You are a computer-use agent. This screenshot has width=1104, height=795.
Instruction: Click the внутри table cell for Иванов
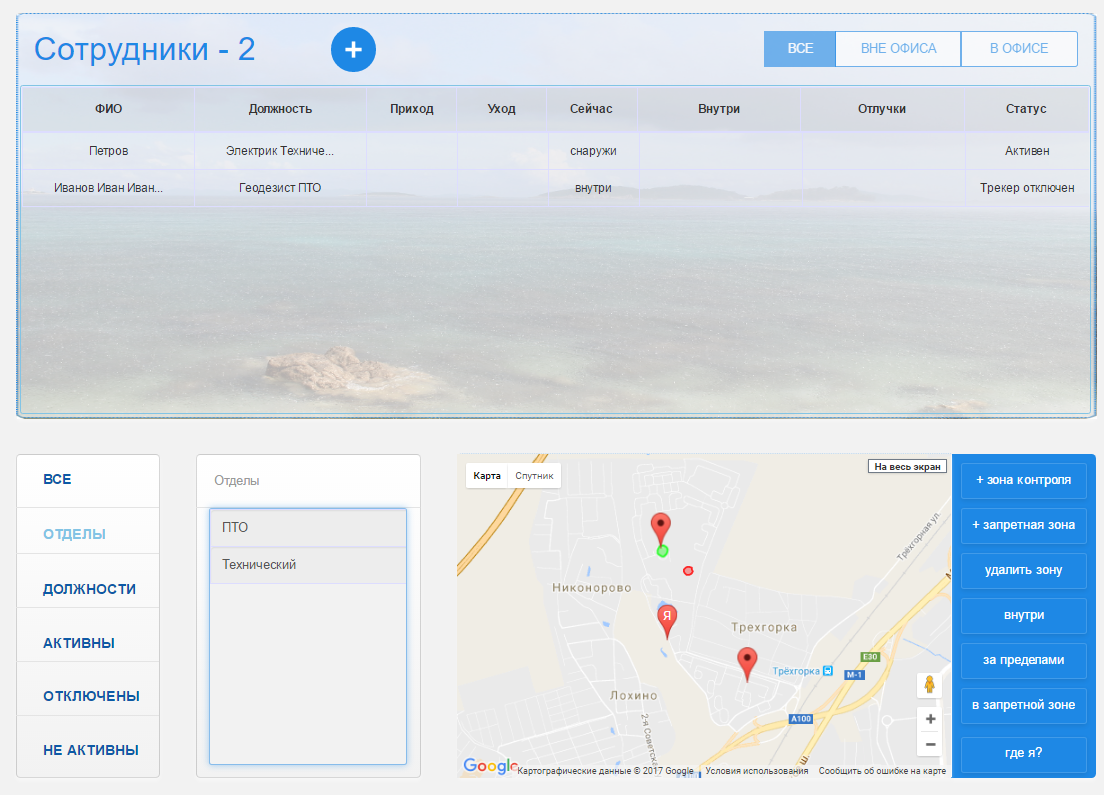(x=593, y=188)
